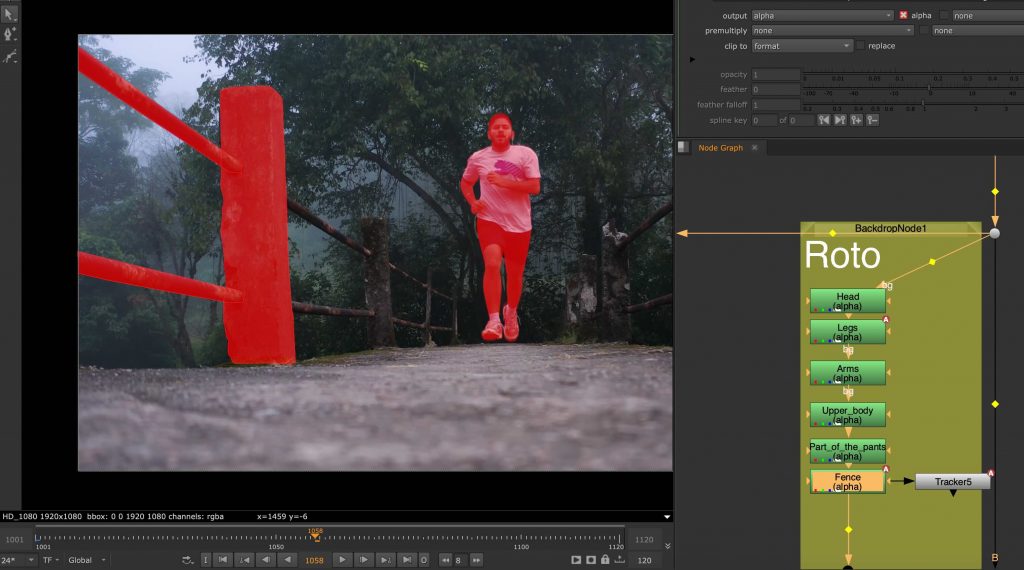This screenshot has height=570, width=1024.
Task: Toggle the checkbox beside premultiply's second none
Action: tap(923, 31)
